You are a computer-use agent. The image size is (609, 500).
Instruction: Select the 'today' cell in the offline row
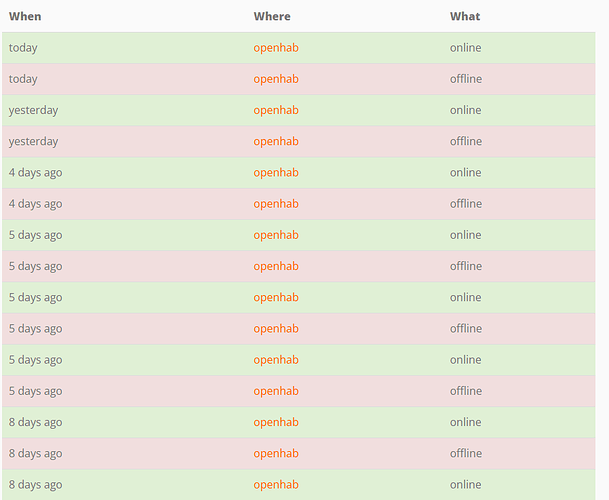23,79
